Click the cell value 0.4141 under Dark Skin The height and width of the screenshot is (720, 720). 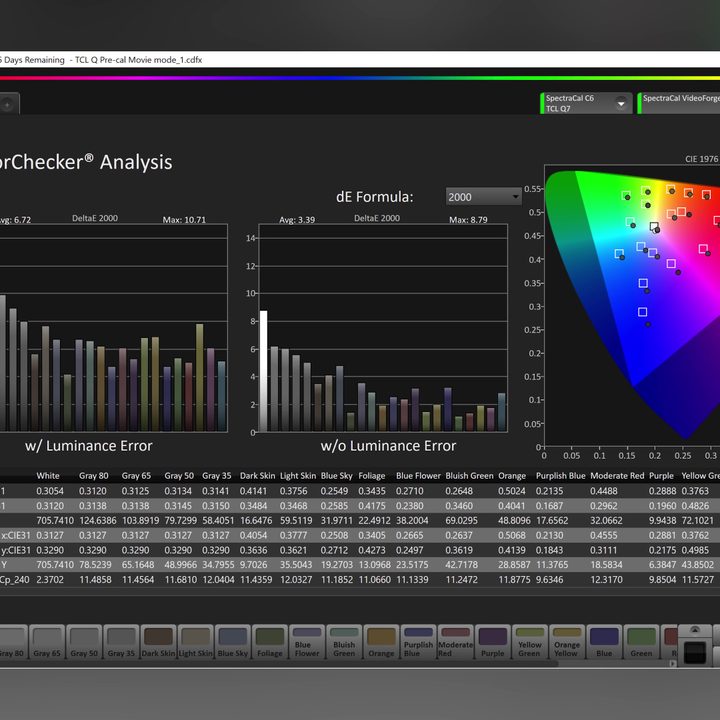[253, 491]
